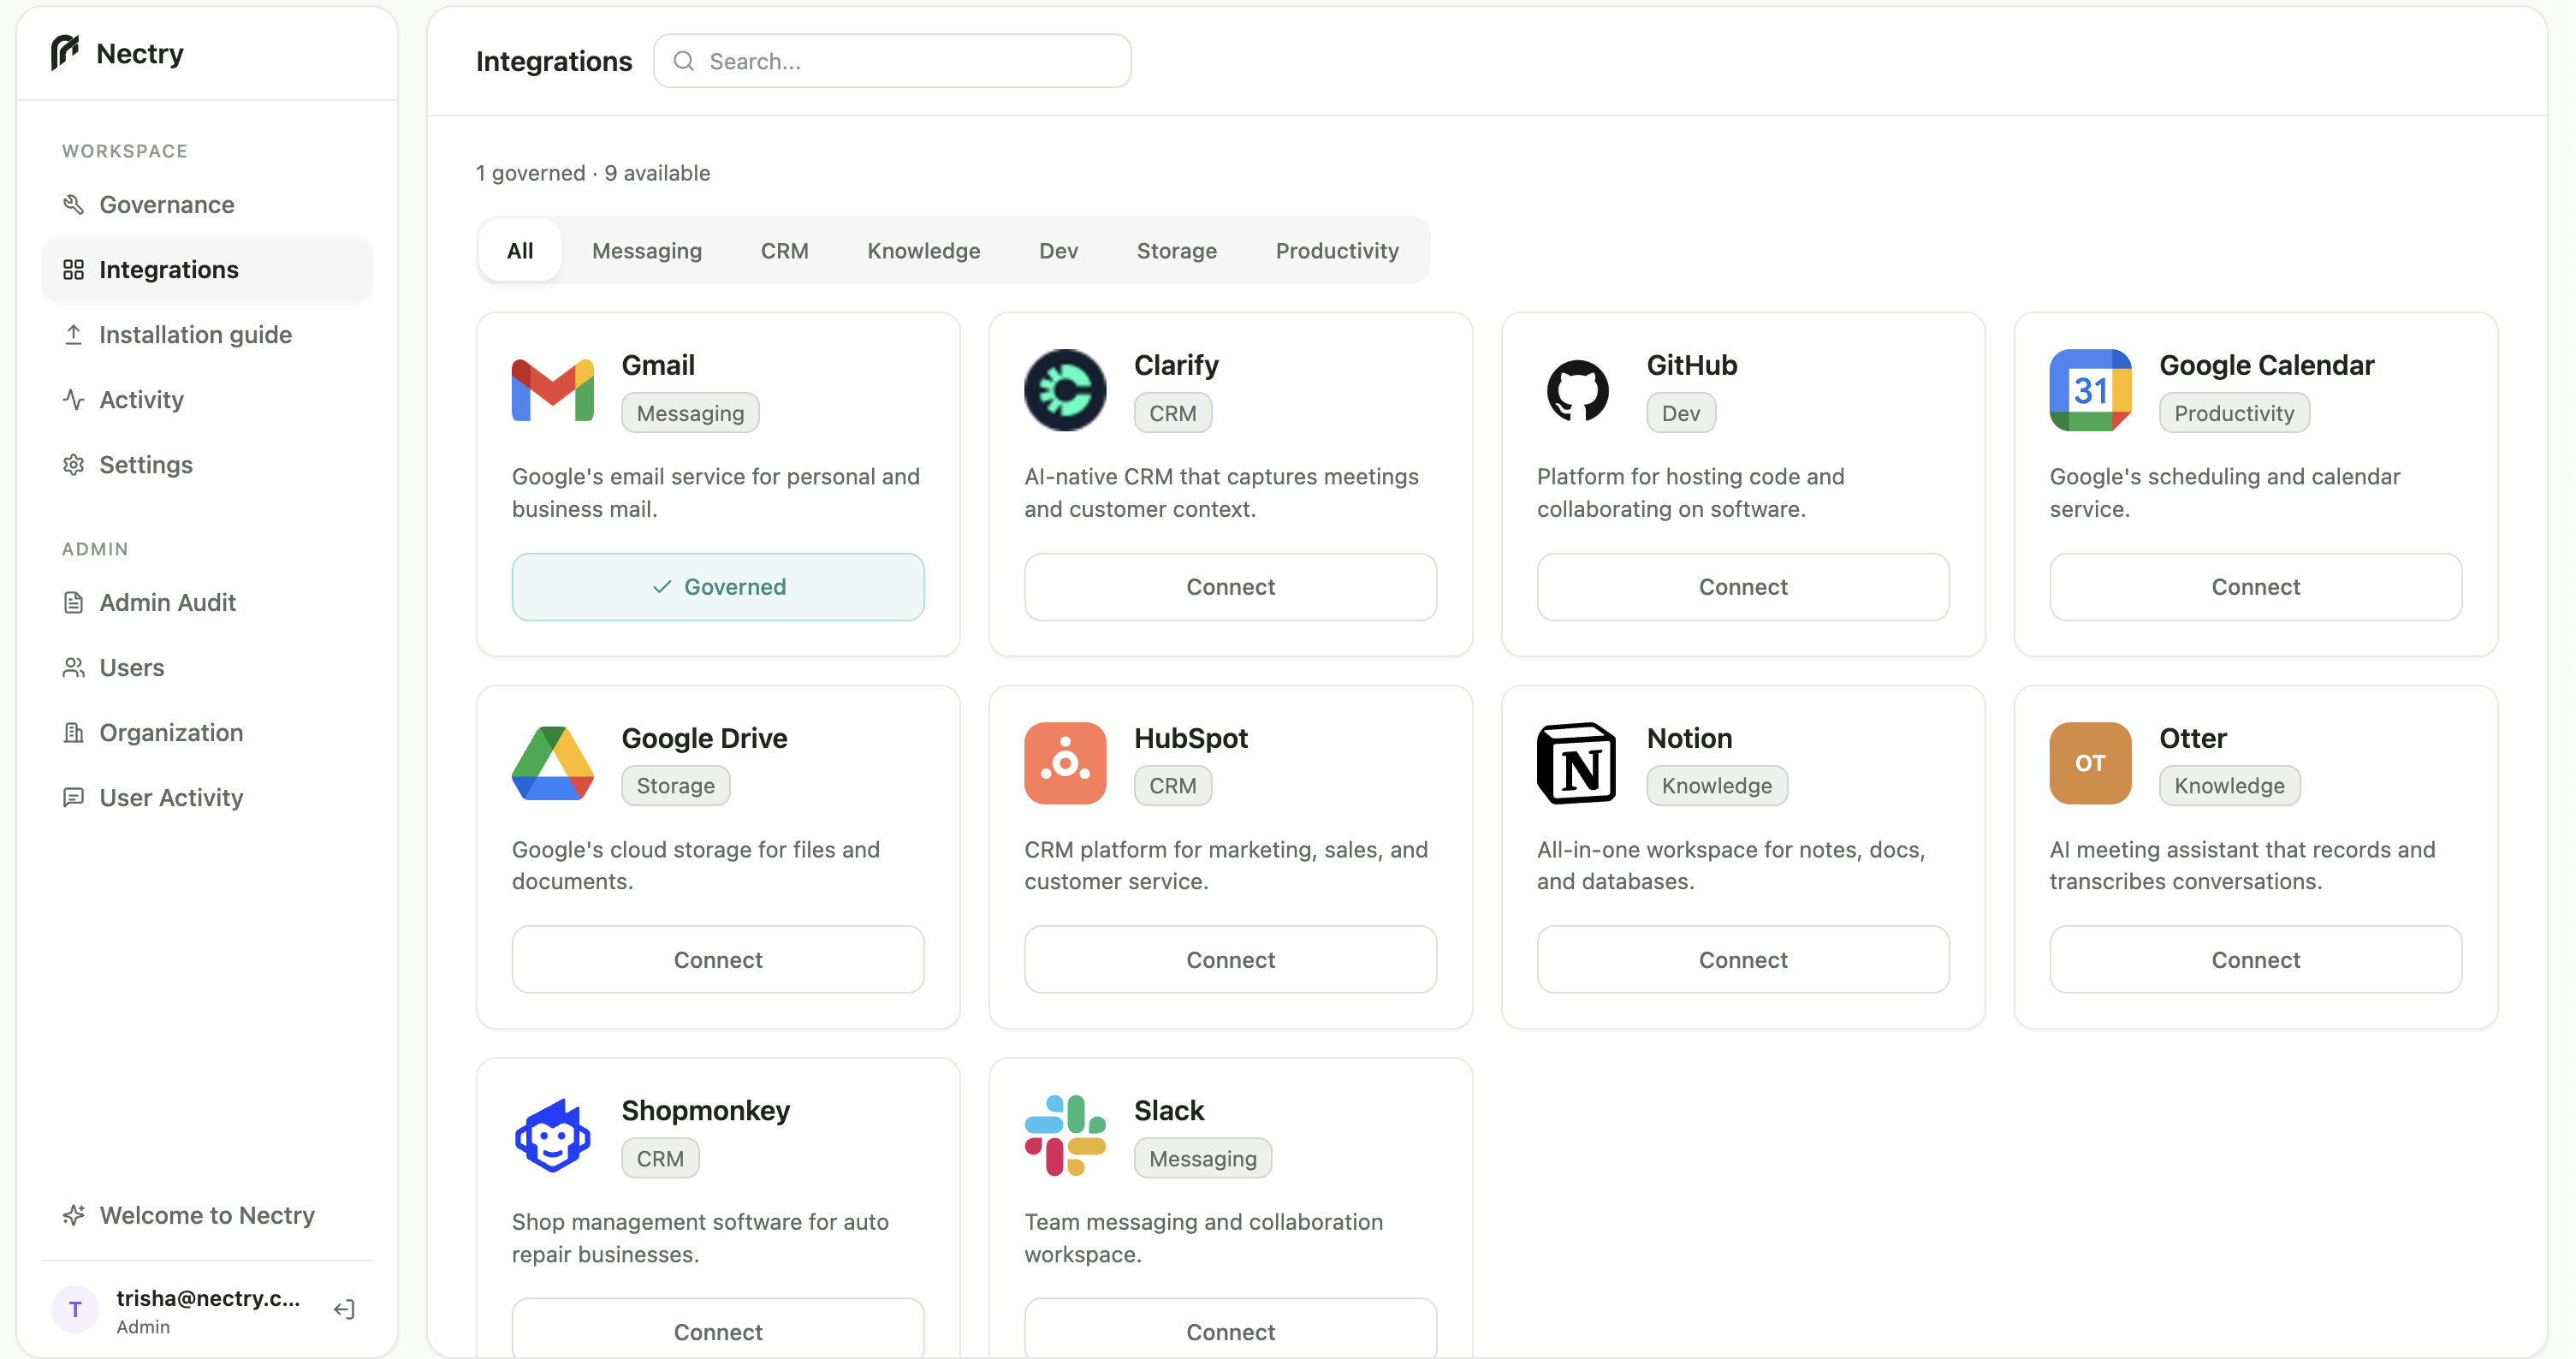Click the Slack colorful logo
This screenshot has height=1359, width=2576.
(1065, 1136)
